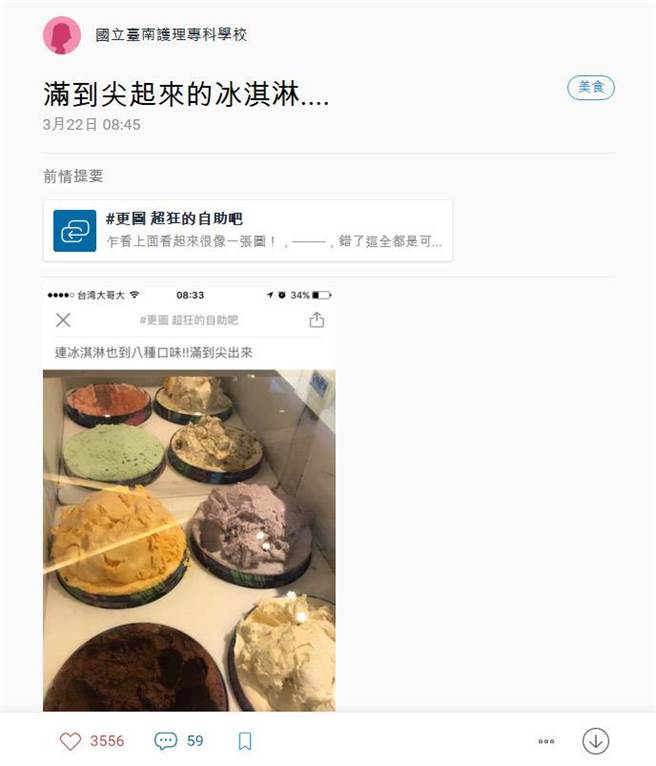
Task: Click the school name 國立臺南護理專科學校
Action: coord(171,35)
